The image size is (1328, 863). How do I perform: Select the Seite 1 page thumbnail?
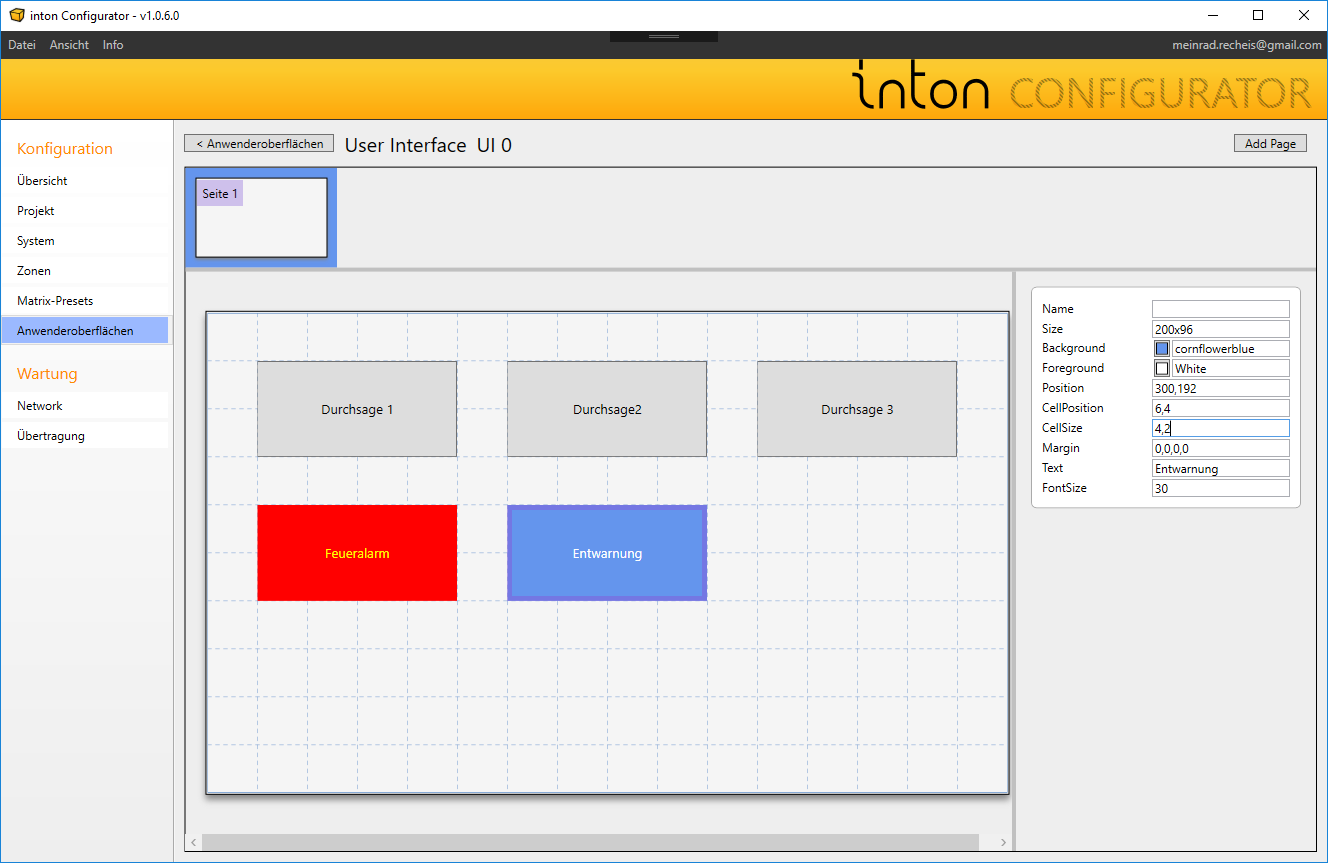click(x=261, y=218)
